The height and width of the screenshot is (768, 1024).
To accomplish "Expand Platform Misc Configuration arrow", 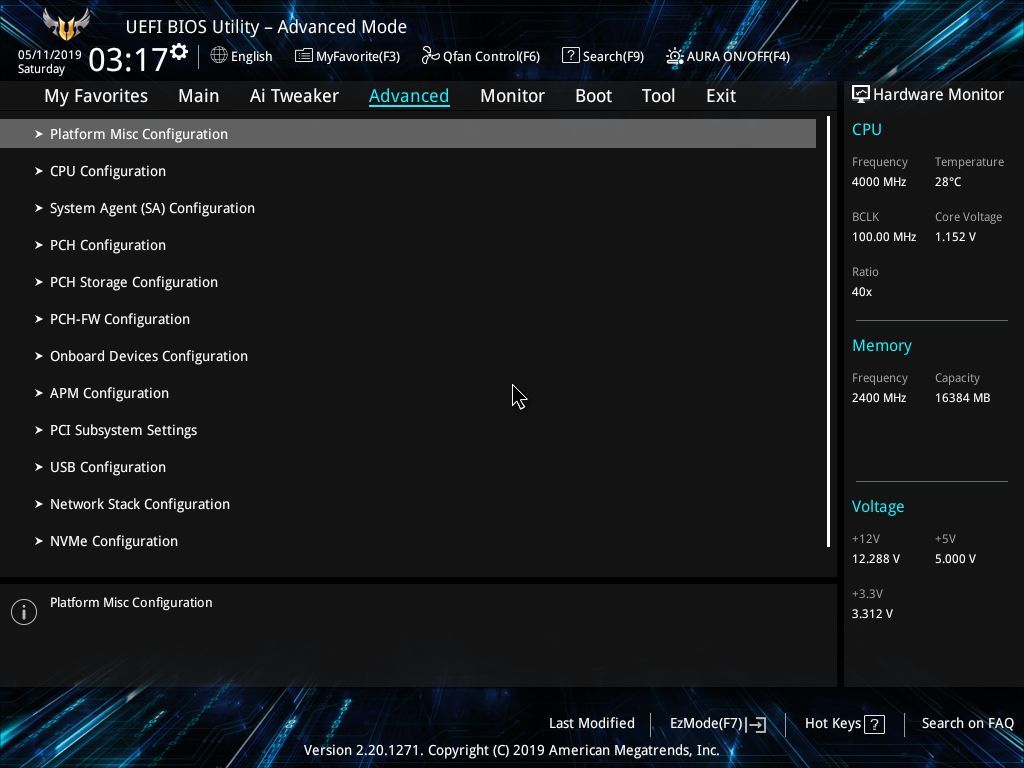I will coord(39,134).
